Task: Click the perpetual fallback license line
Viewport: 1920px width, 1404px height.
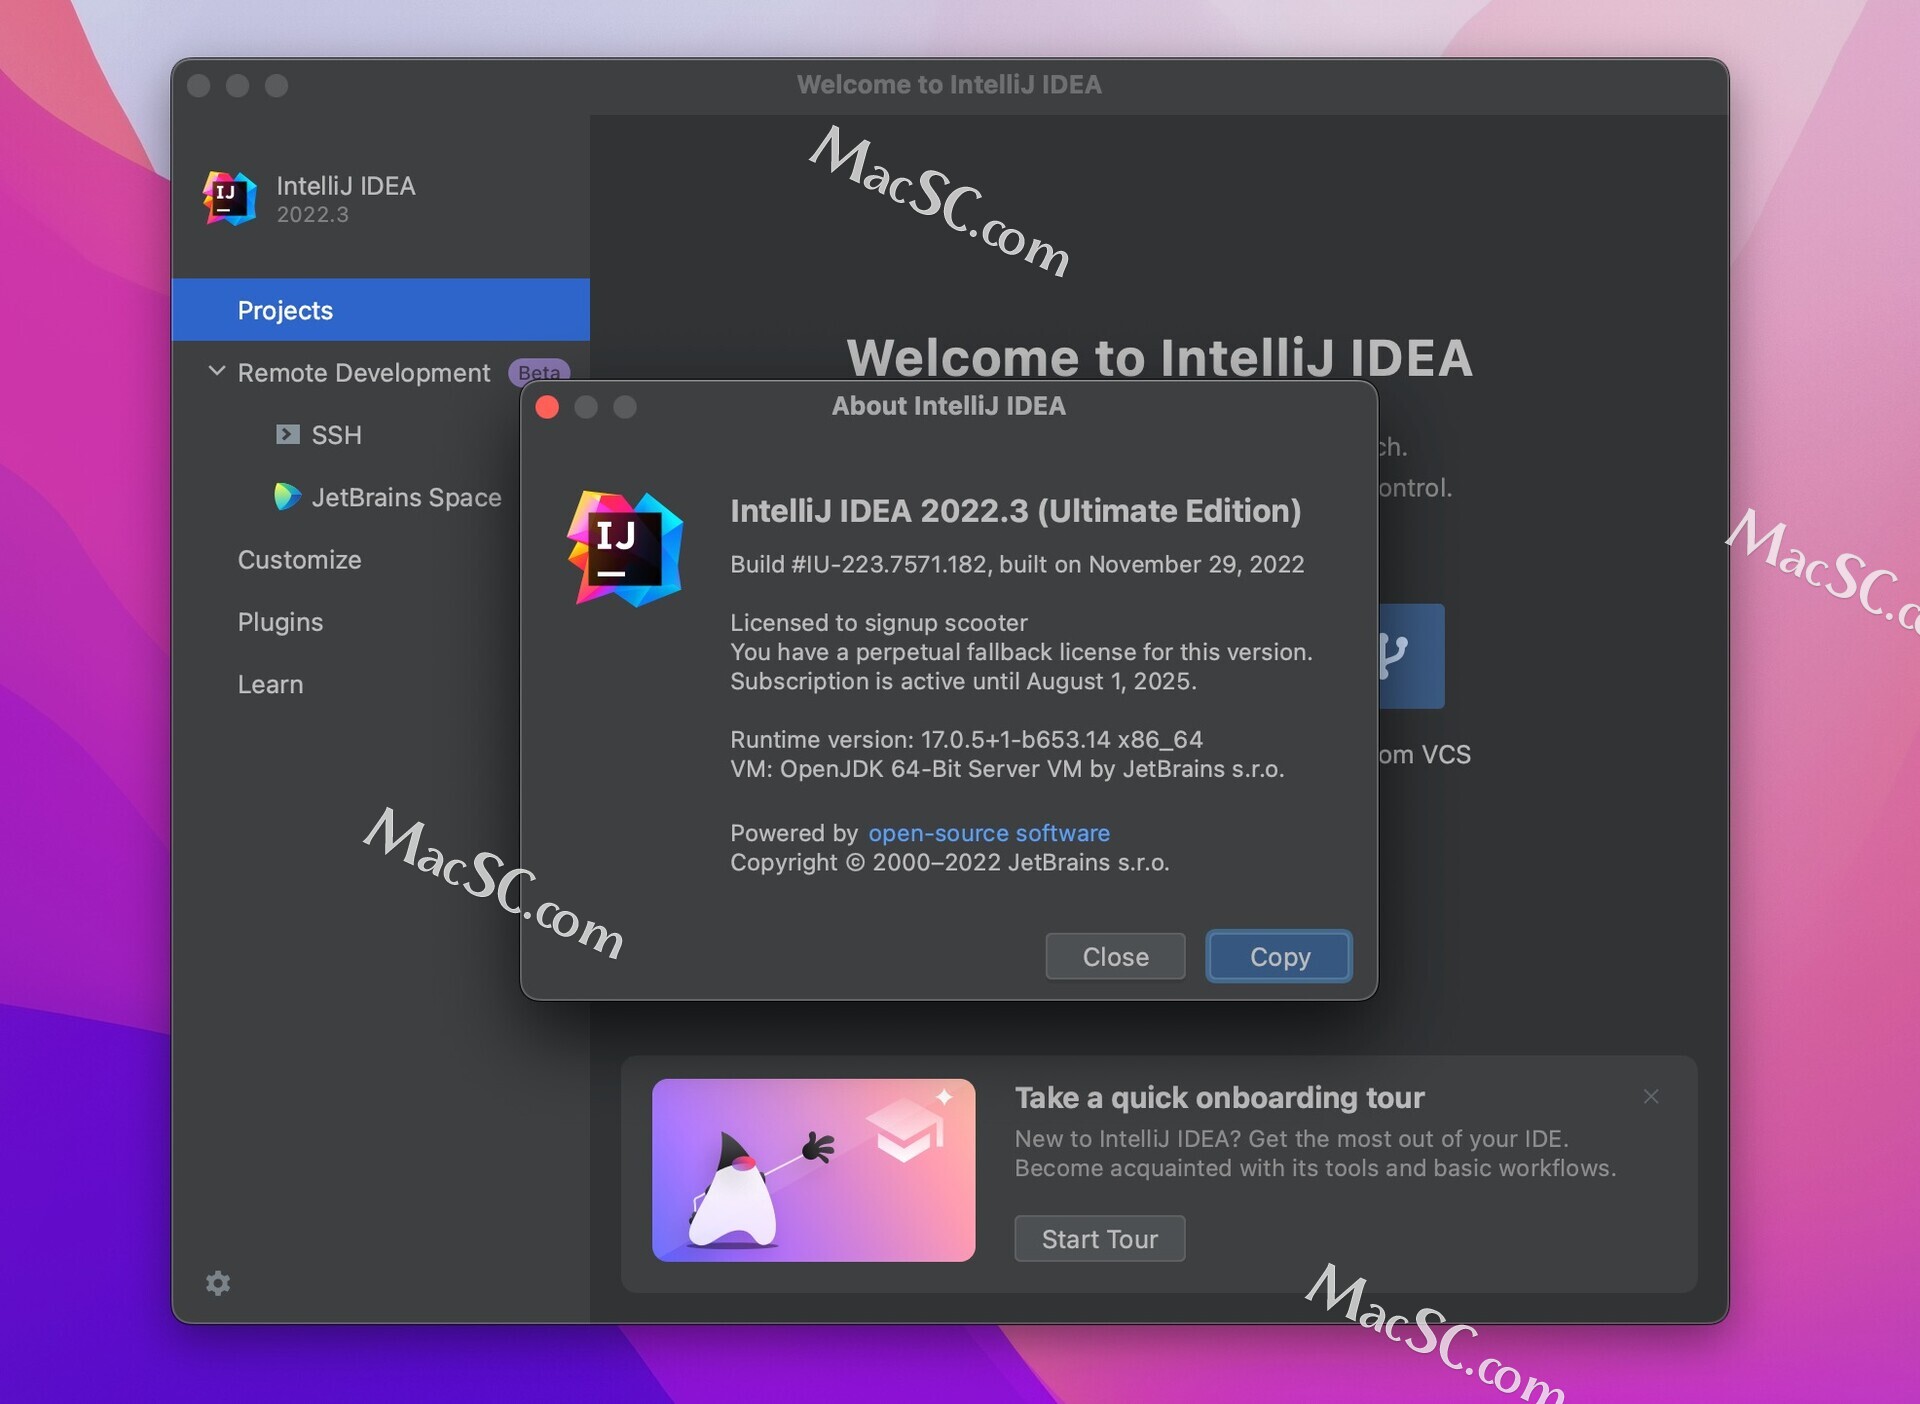Action: (x=1021, y=652)
